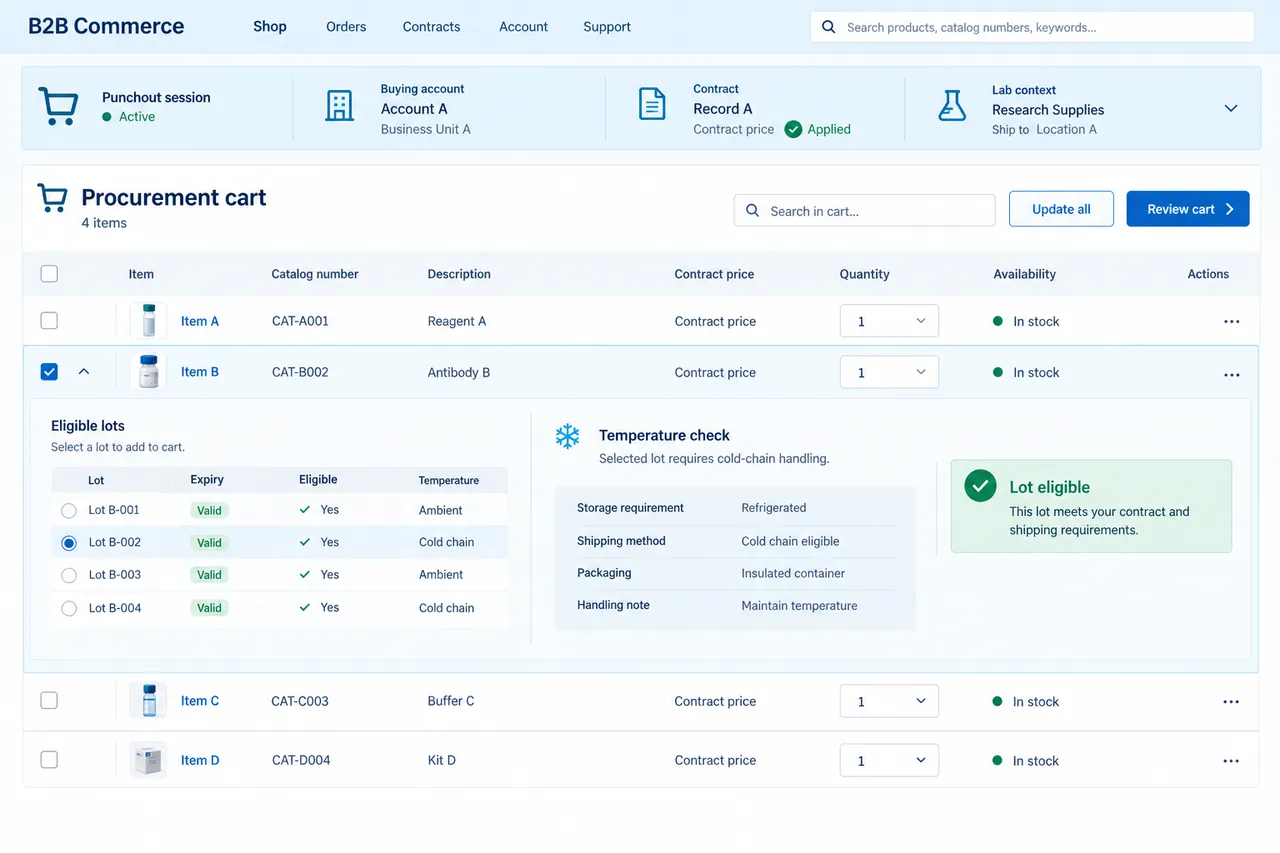
Task: Check the Item A row checkbox
Action: tap(49, 321)
